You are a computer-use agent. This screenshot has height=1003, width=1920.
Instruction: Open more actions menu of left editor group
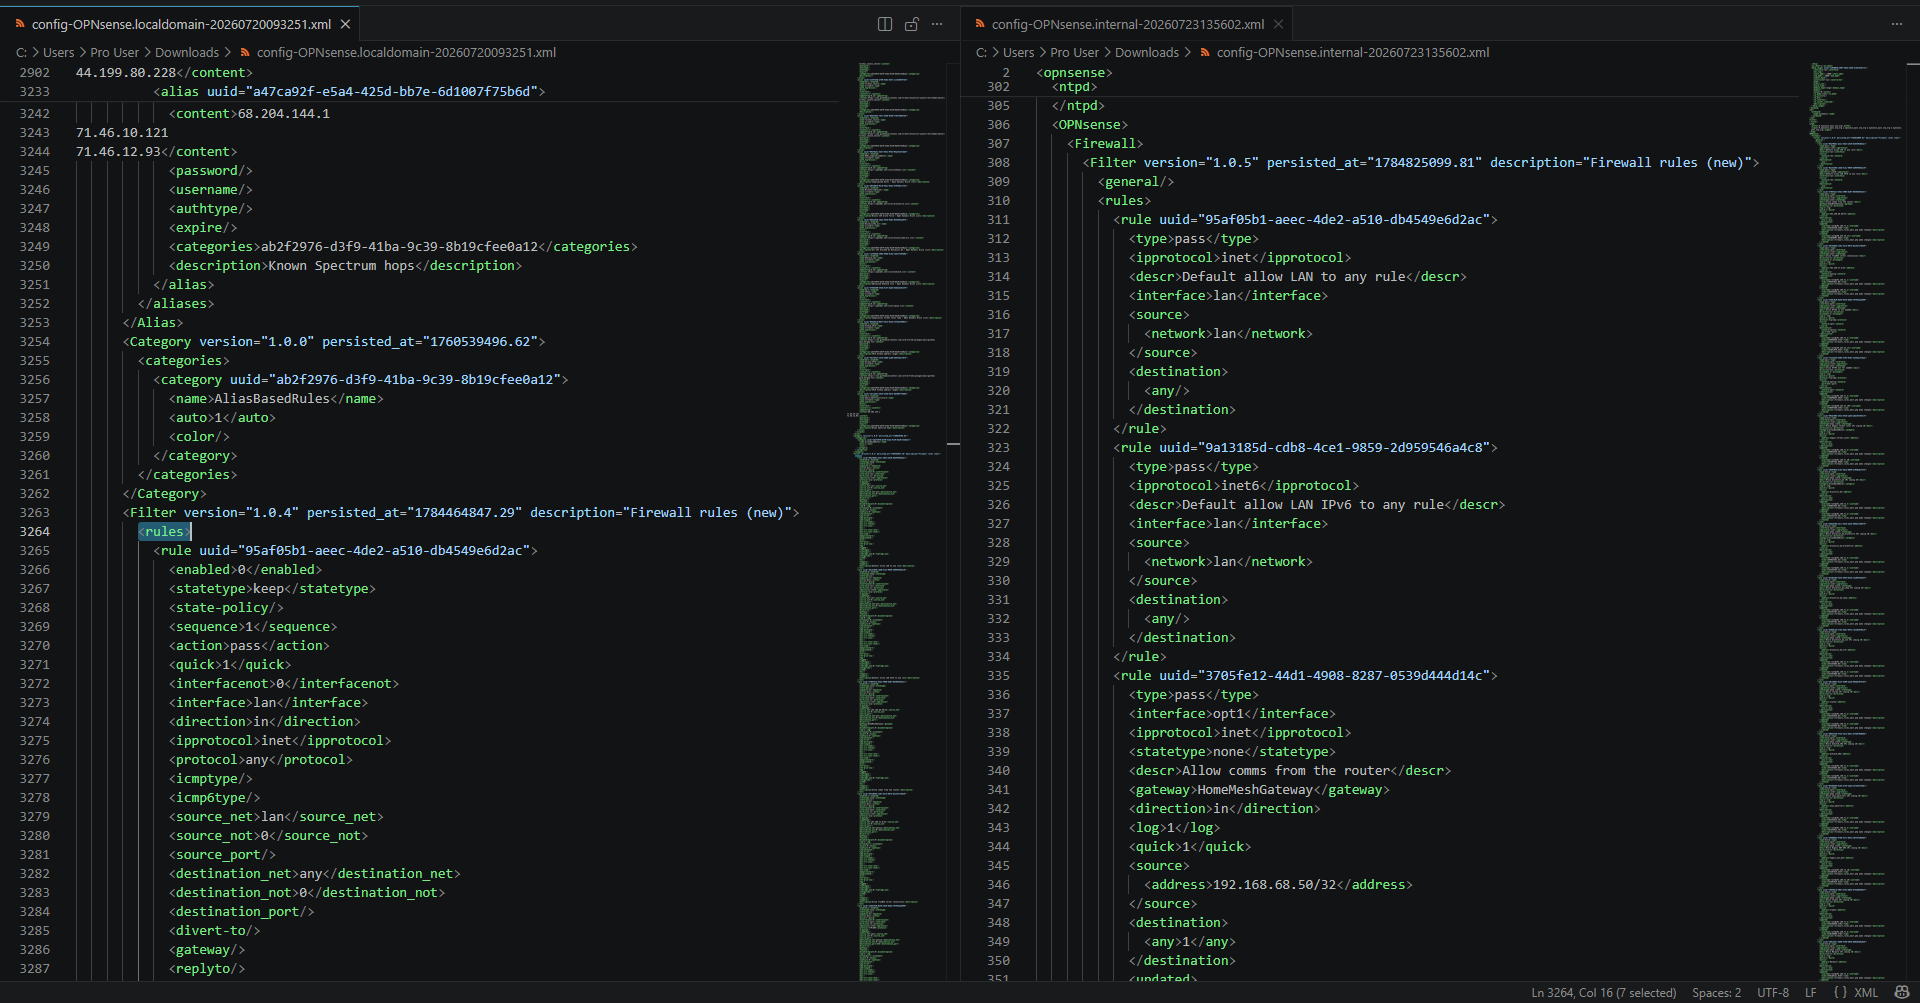(937, 24)
